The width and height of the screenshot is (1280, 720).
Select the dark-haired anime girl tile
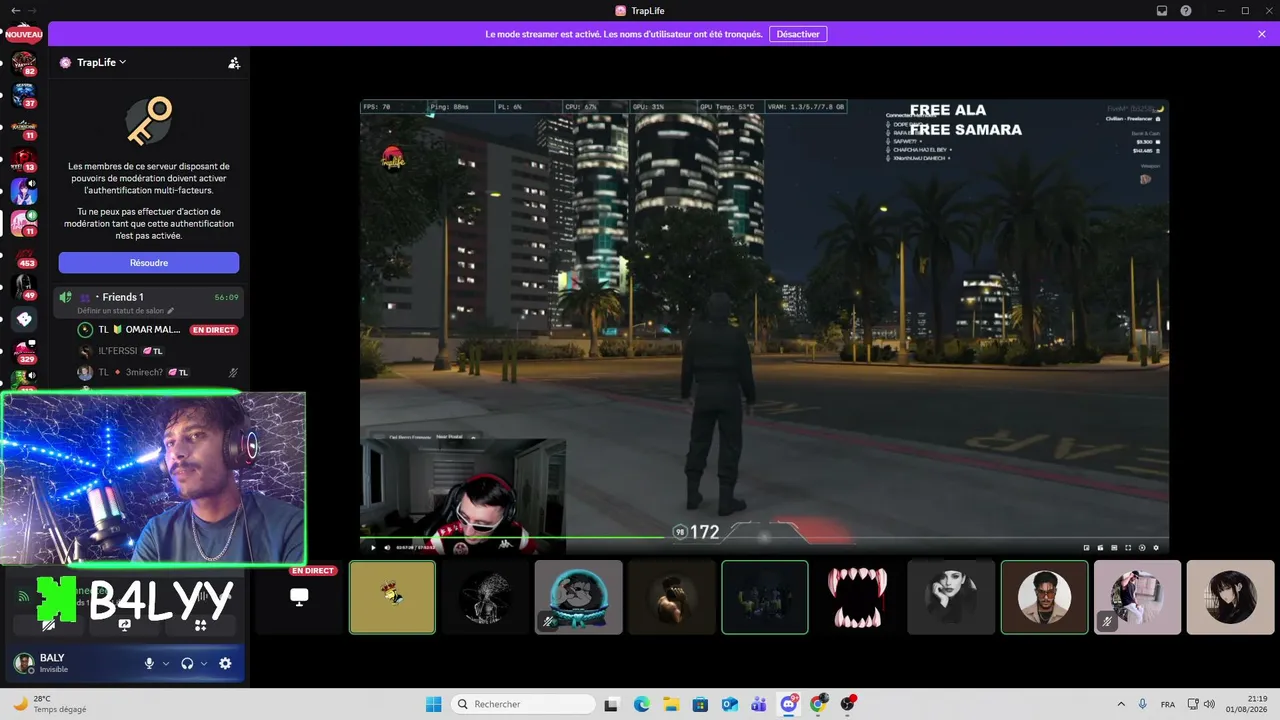pos(1231,597)
